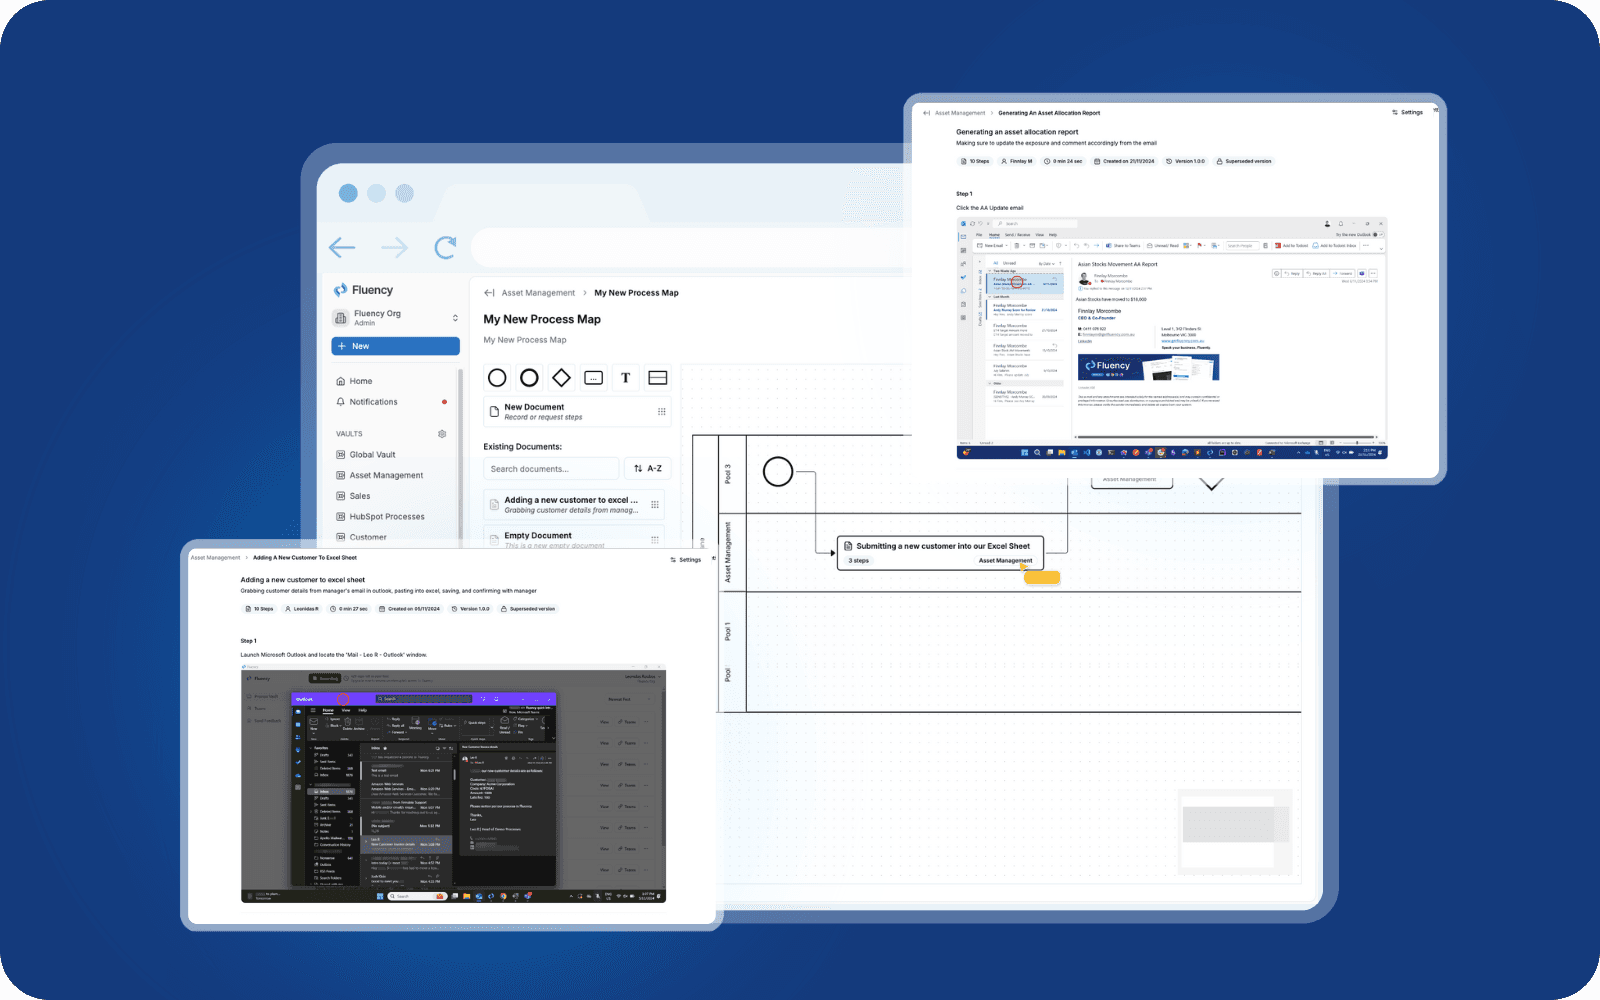Image resolution: width=1600 pixels, height=1000 pixels.
Task: Reload the page with the refresh icon
Action: tap(445, 247)
